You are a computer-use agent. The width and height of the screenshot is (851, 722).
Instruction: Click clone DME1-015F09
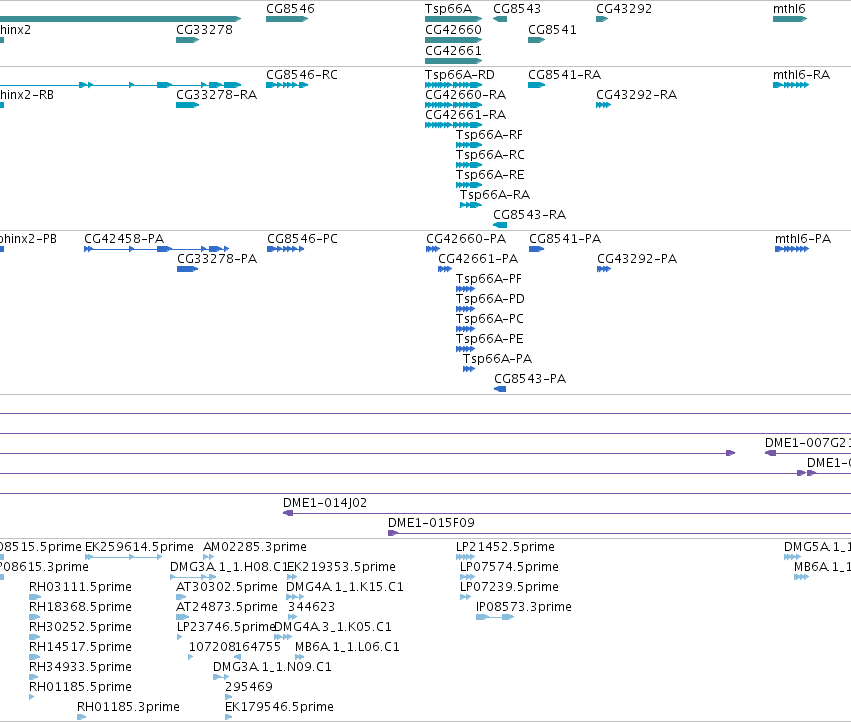(x=431, y=523)
